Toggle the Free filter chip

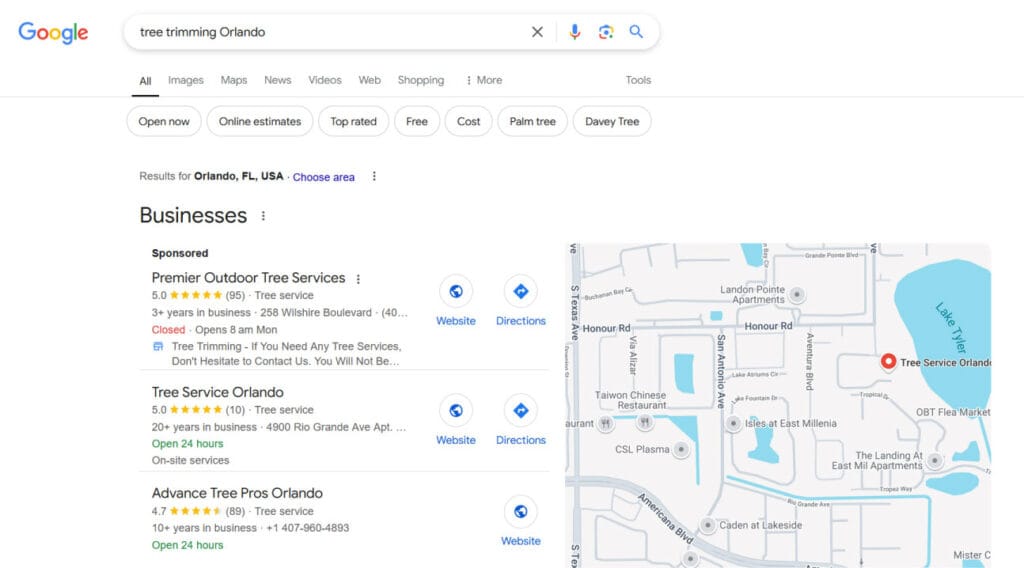pyautogui.click(x=417, y=121)
